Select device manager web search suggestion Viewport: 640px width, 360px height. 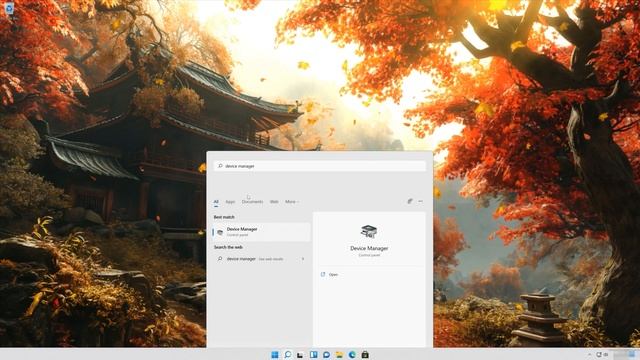point(261,259)
